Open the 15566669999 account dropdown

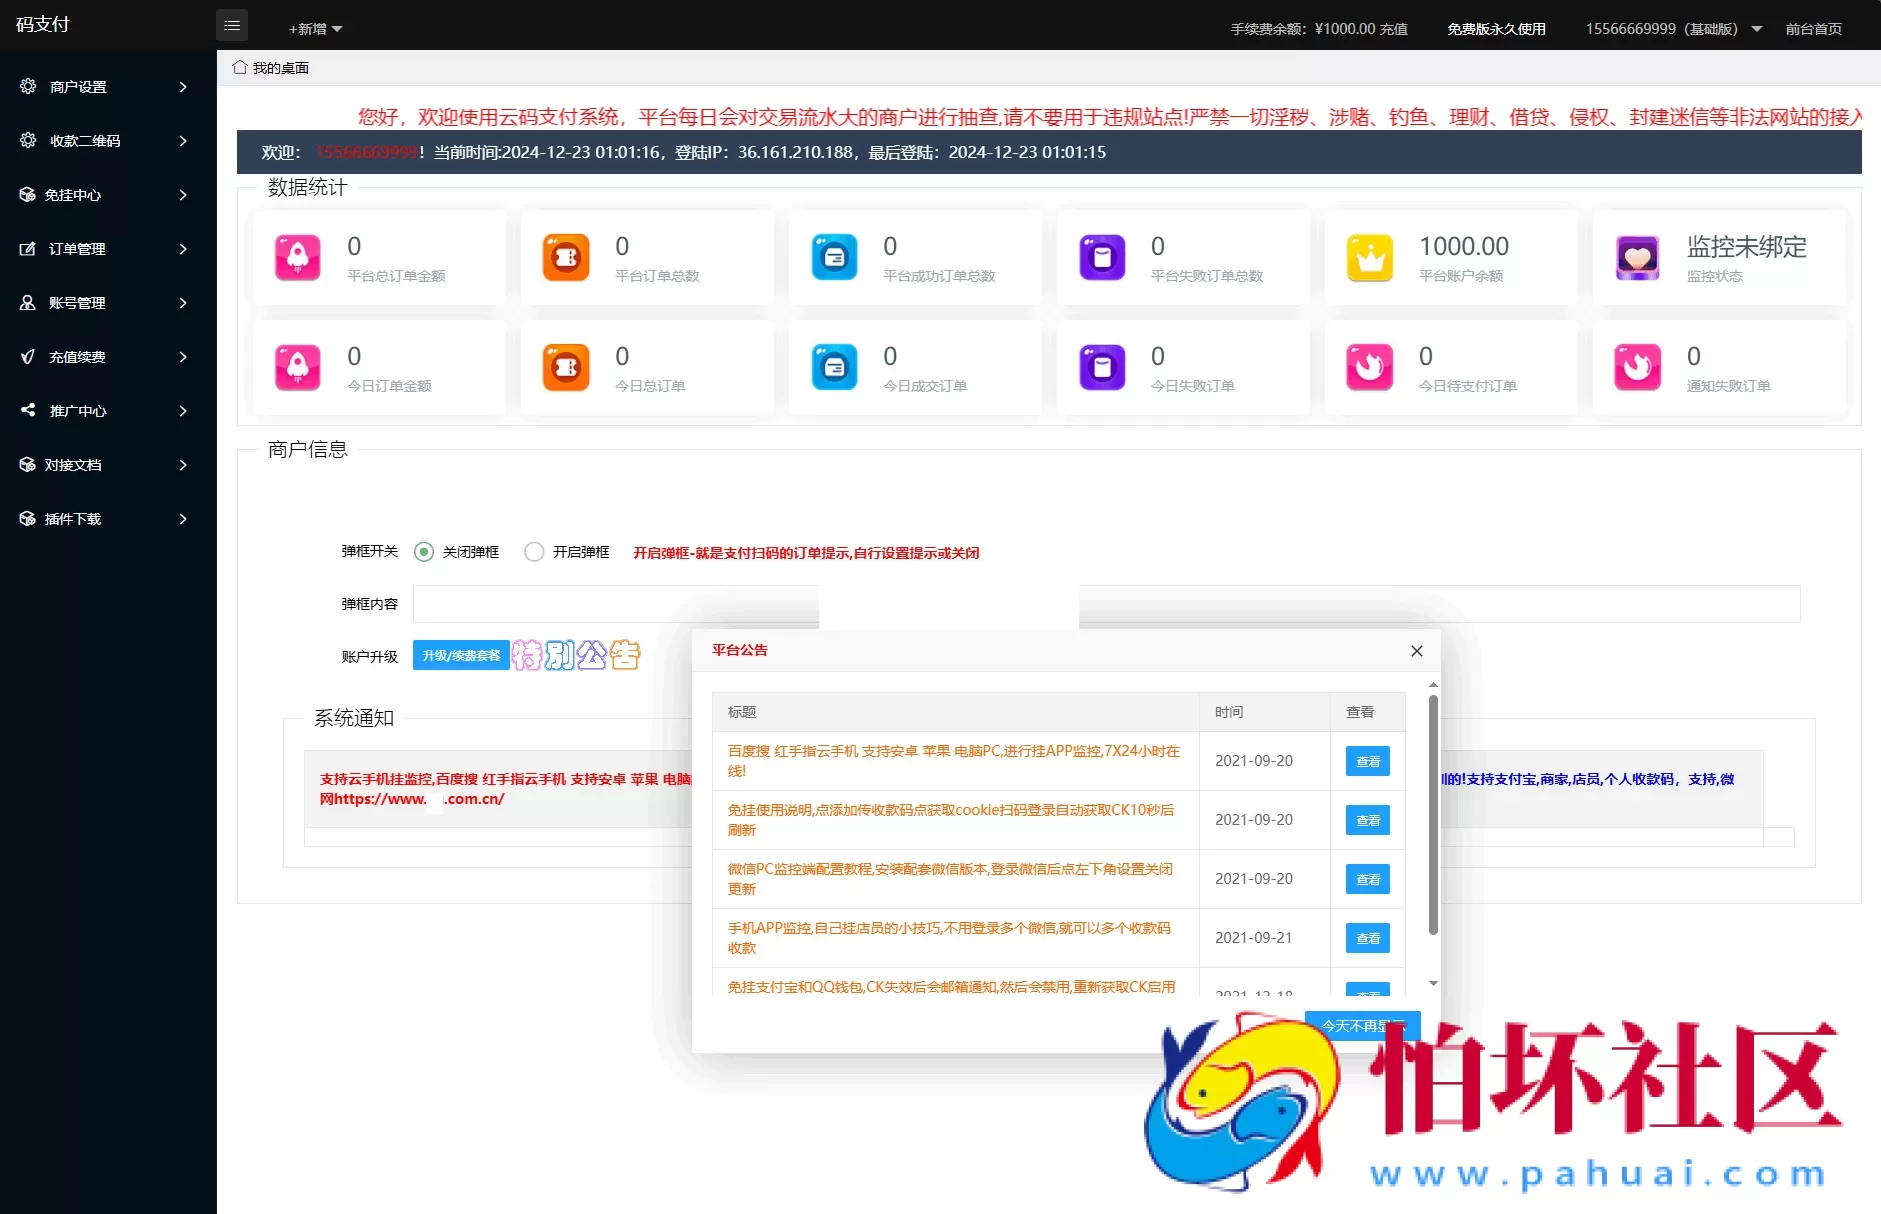click(x=1673, y=29)
